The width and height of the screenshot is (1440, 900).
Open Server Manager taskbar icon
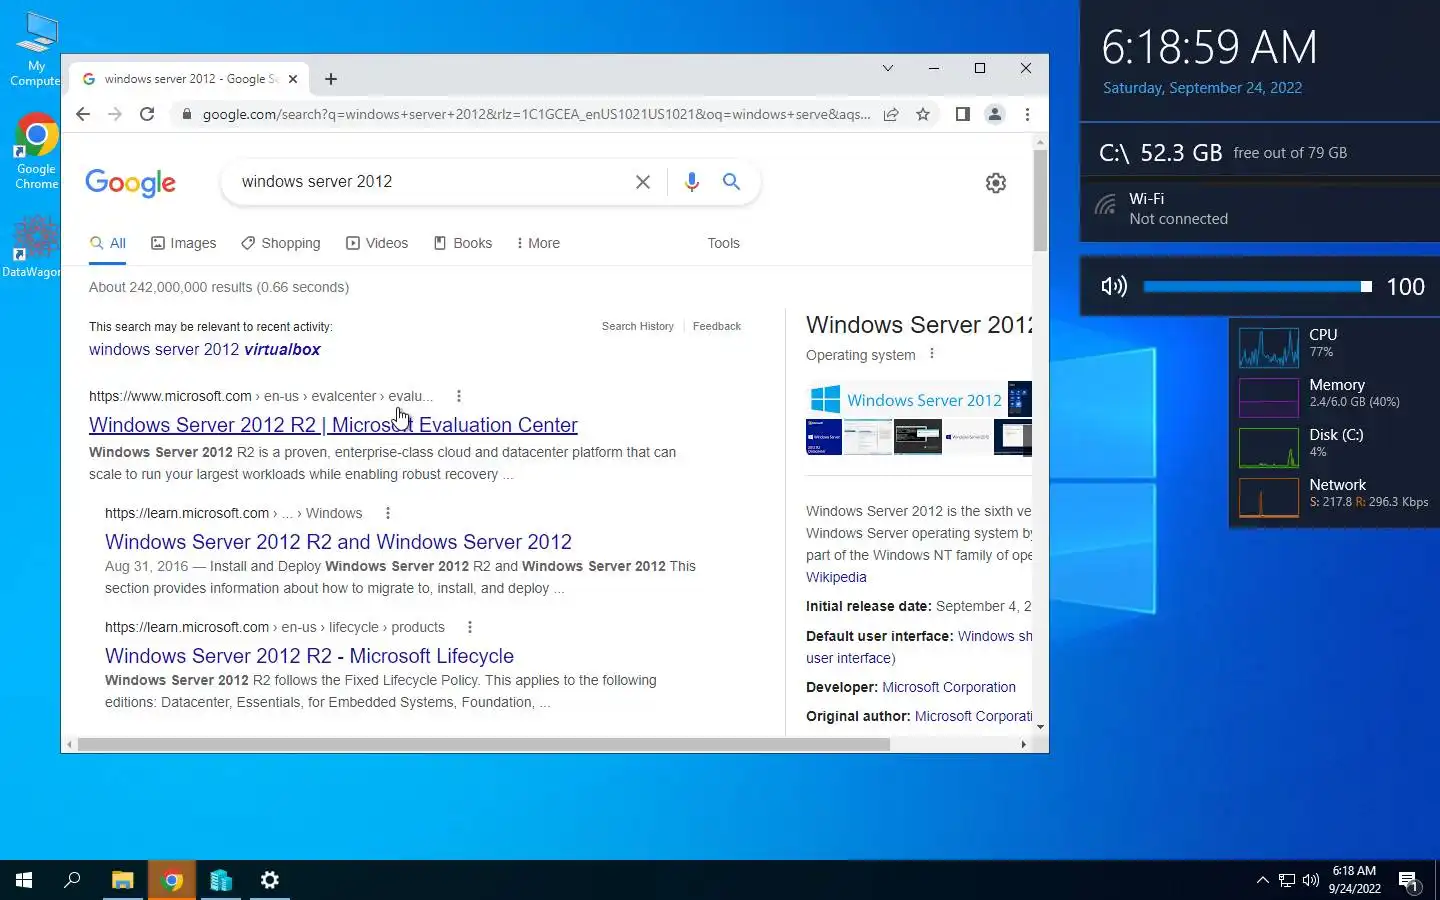221,880
